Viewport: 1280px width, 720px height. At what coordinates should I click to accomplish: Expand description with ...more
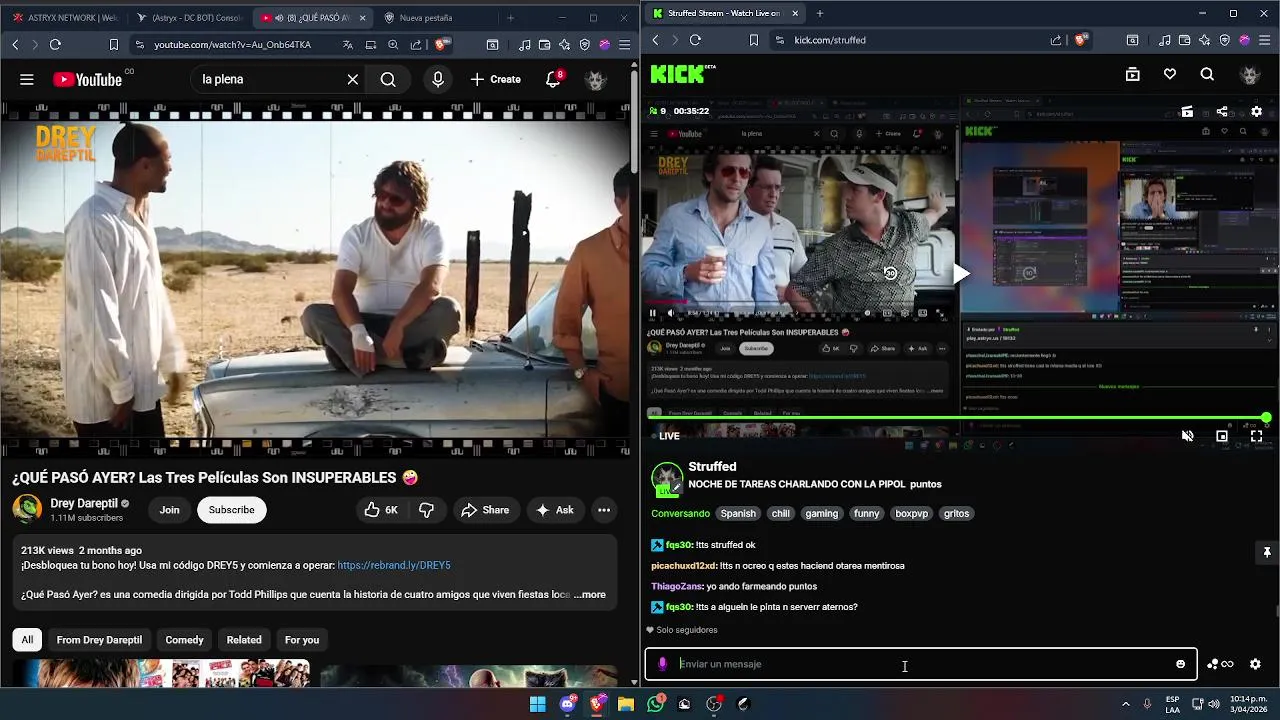590,594
